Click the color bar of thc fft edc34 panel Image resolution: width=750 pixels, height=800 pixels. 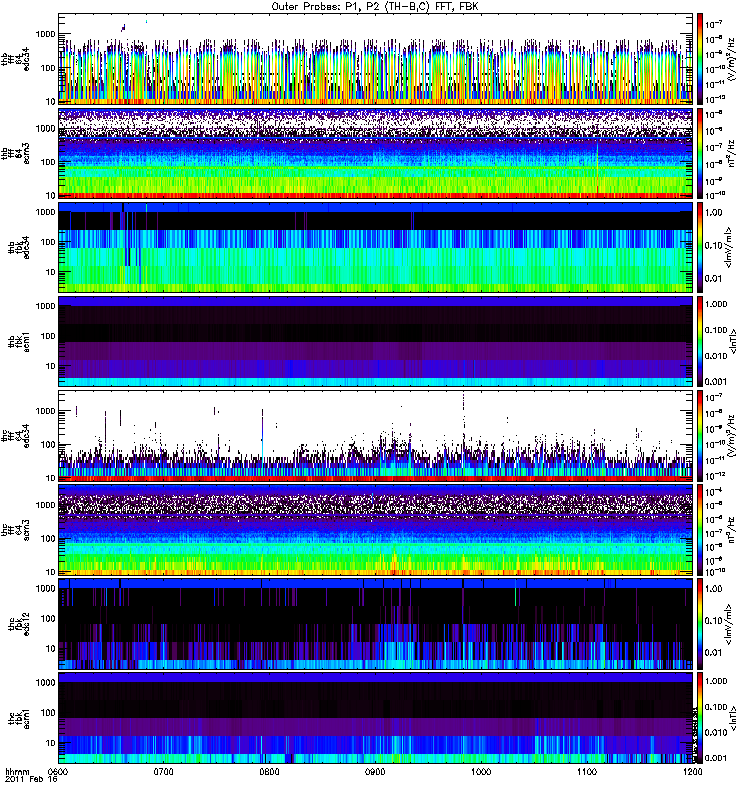[700, 435]
